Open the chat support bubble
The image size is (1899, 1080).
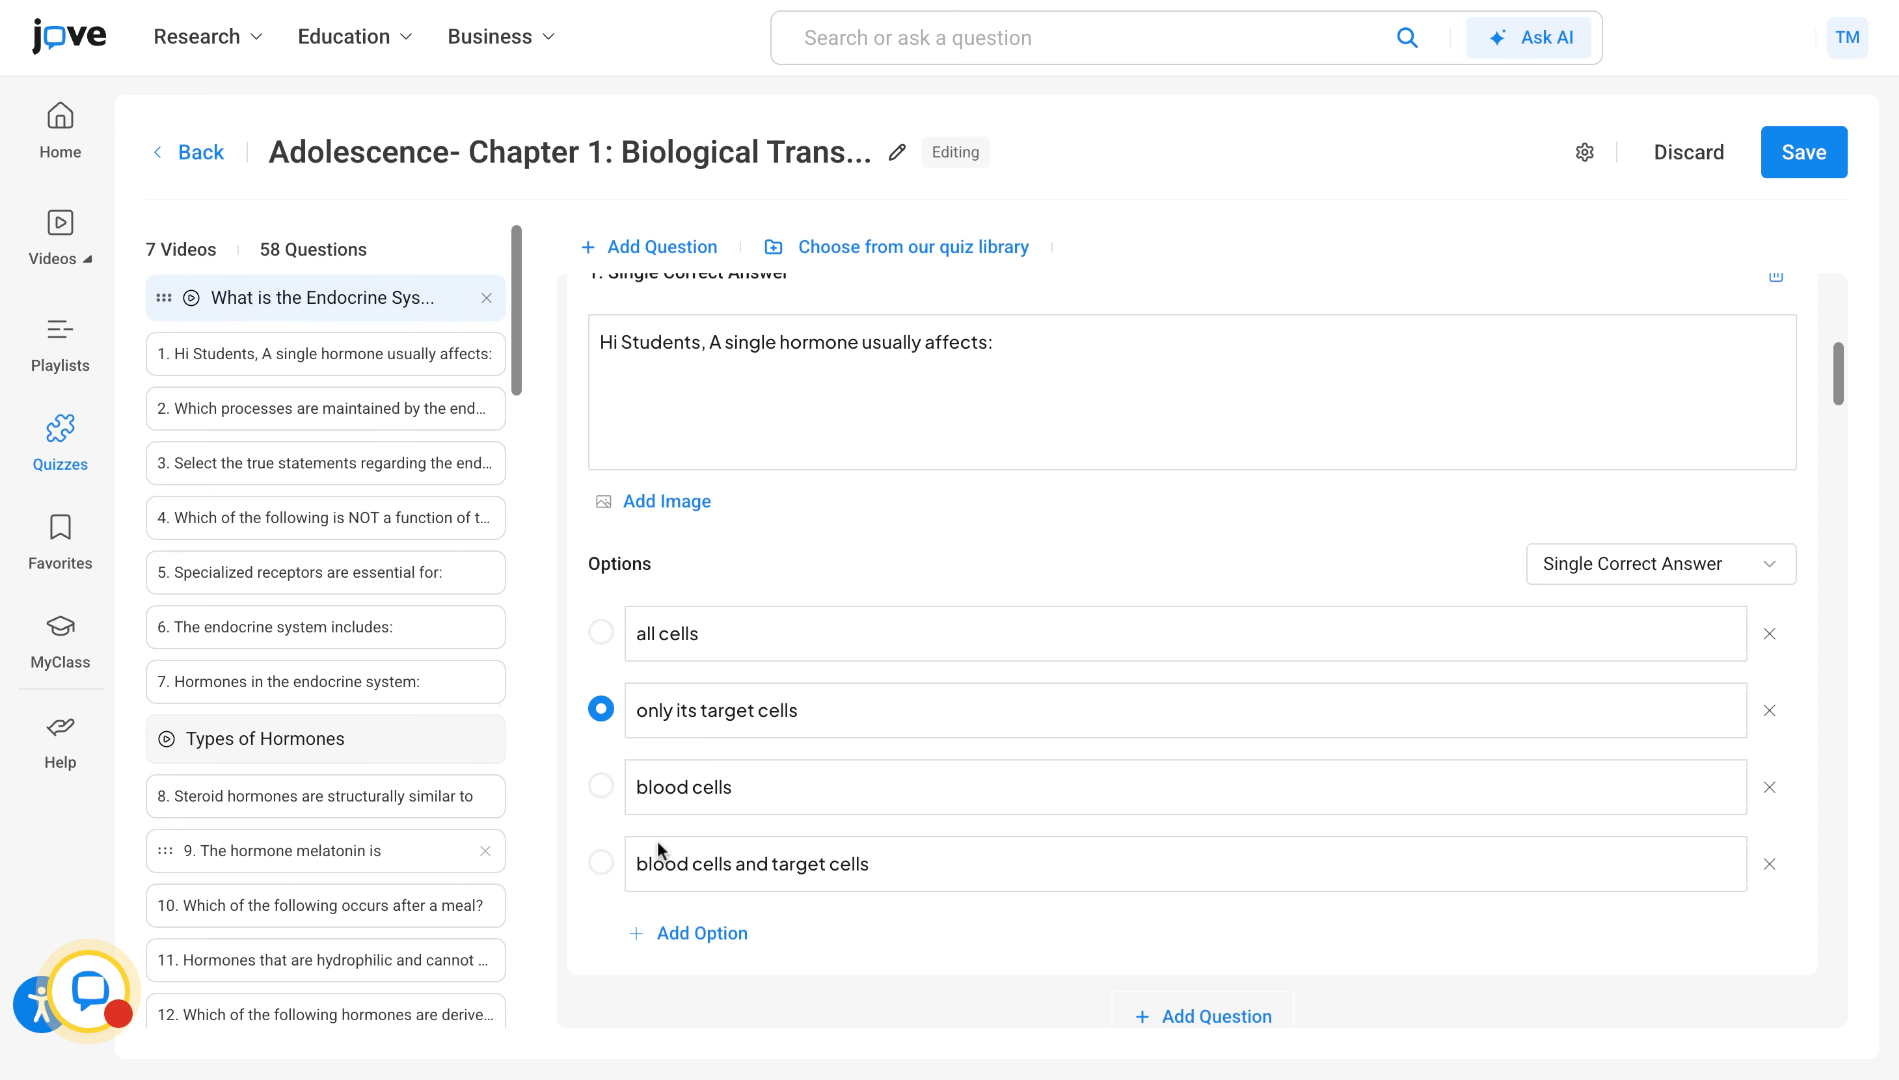[x=90, y=990]
